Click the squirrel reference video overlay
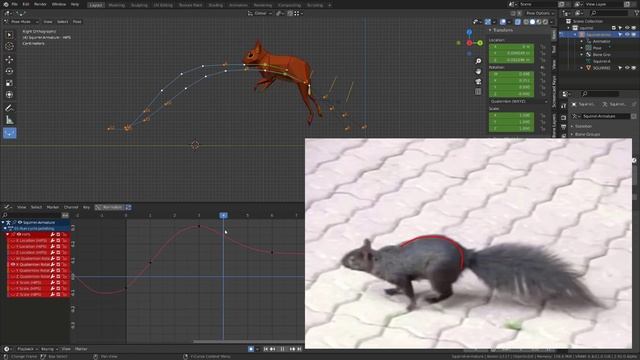The width and height of the screenshot is (640, 360). 468,243
